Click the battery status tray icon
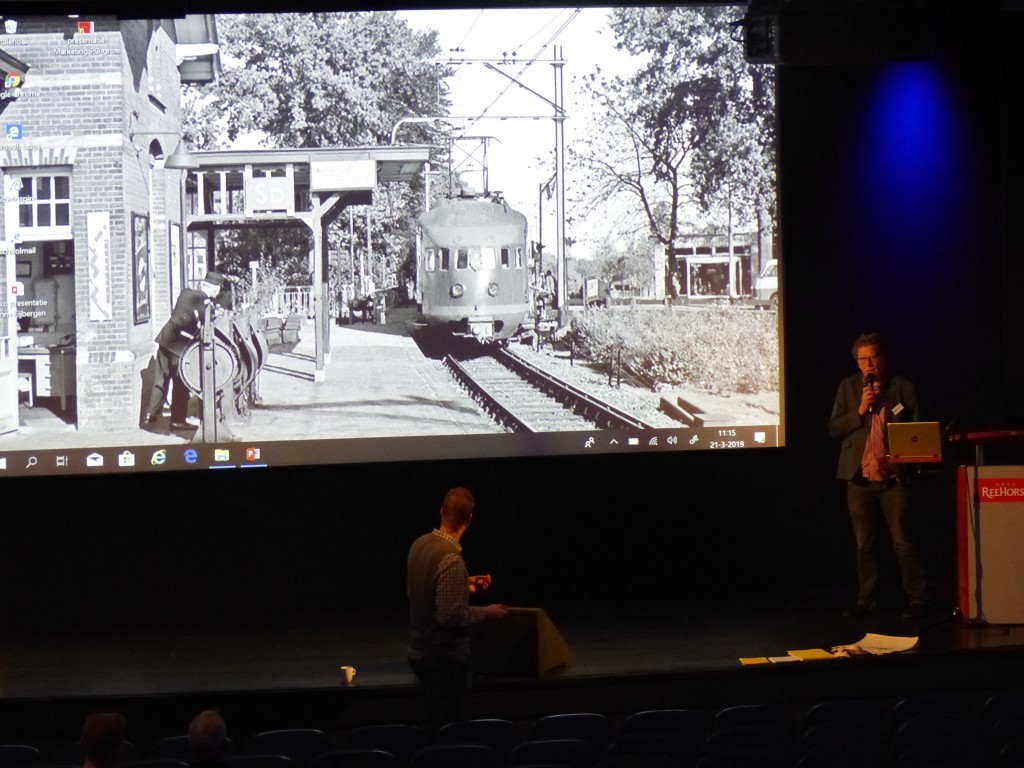 point(633,441)
